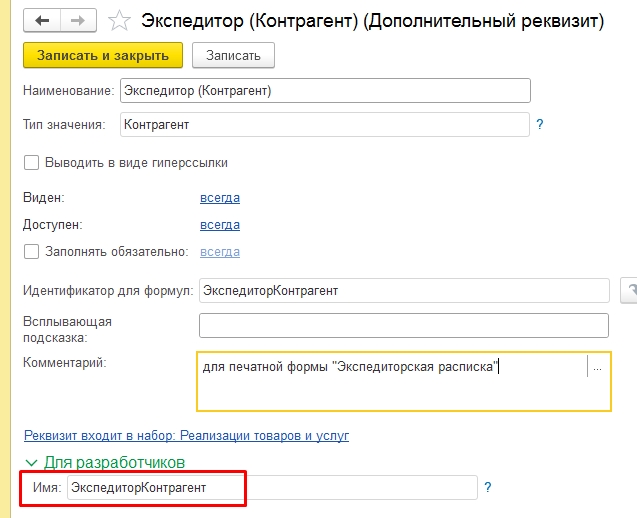Click the Тип значения field

[325, 124]
